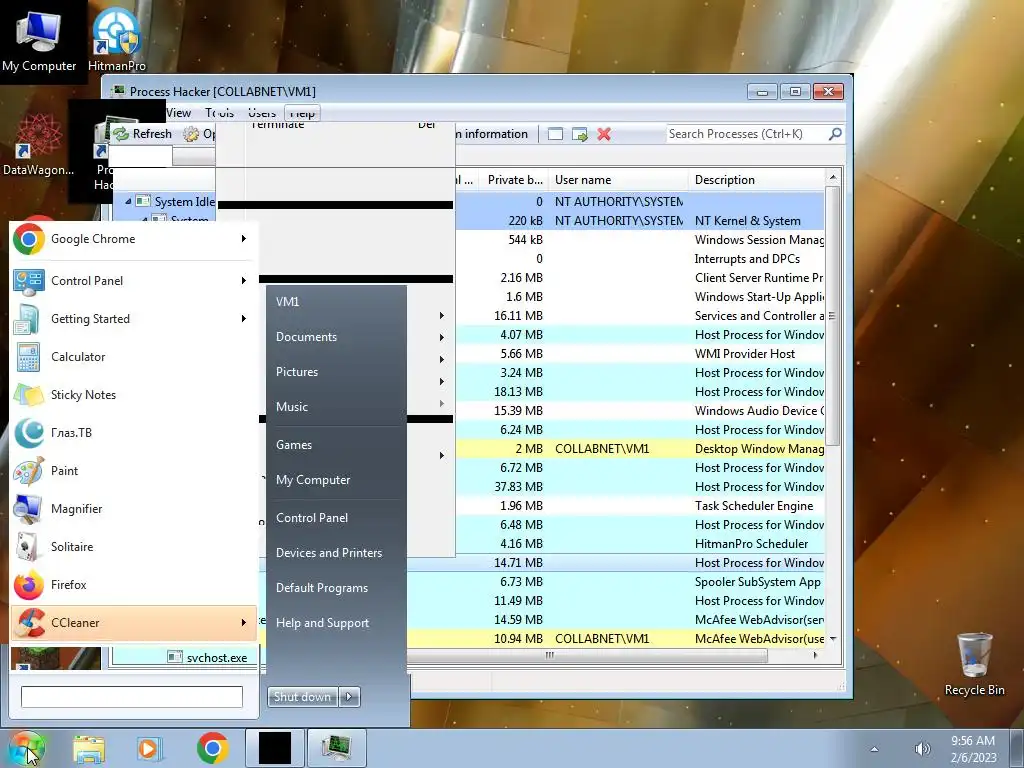The width and height of the screenshot is (1024, 768).
Task: Expand the CCleaner submenu arrow
Action: click(x=244, y=623)
